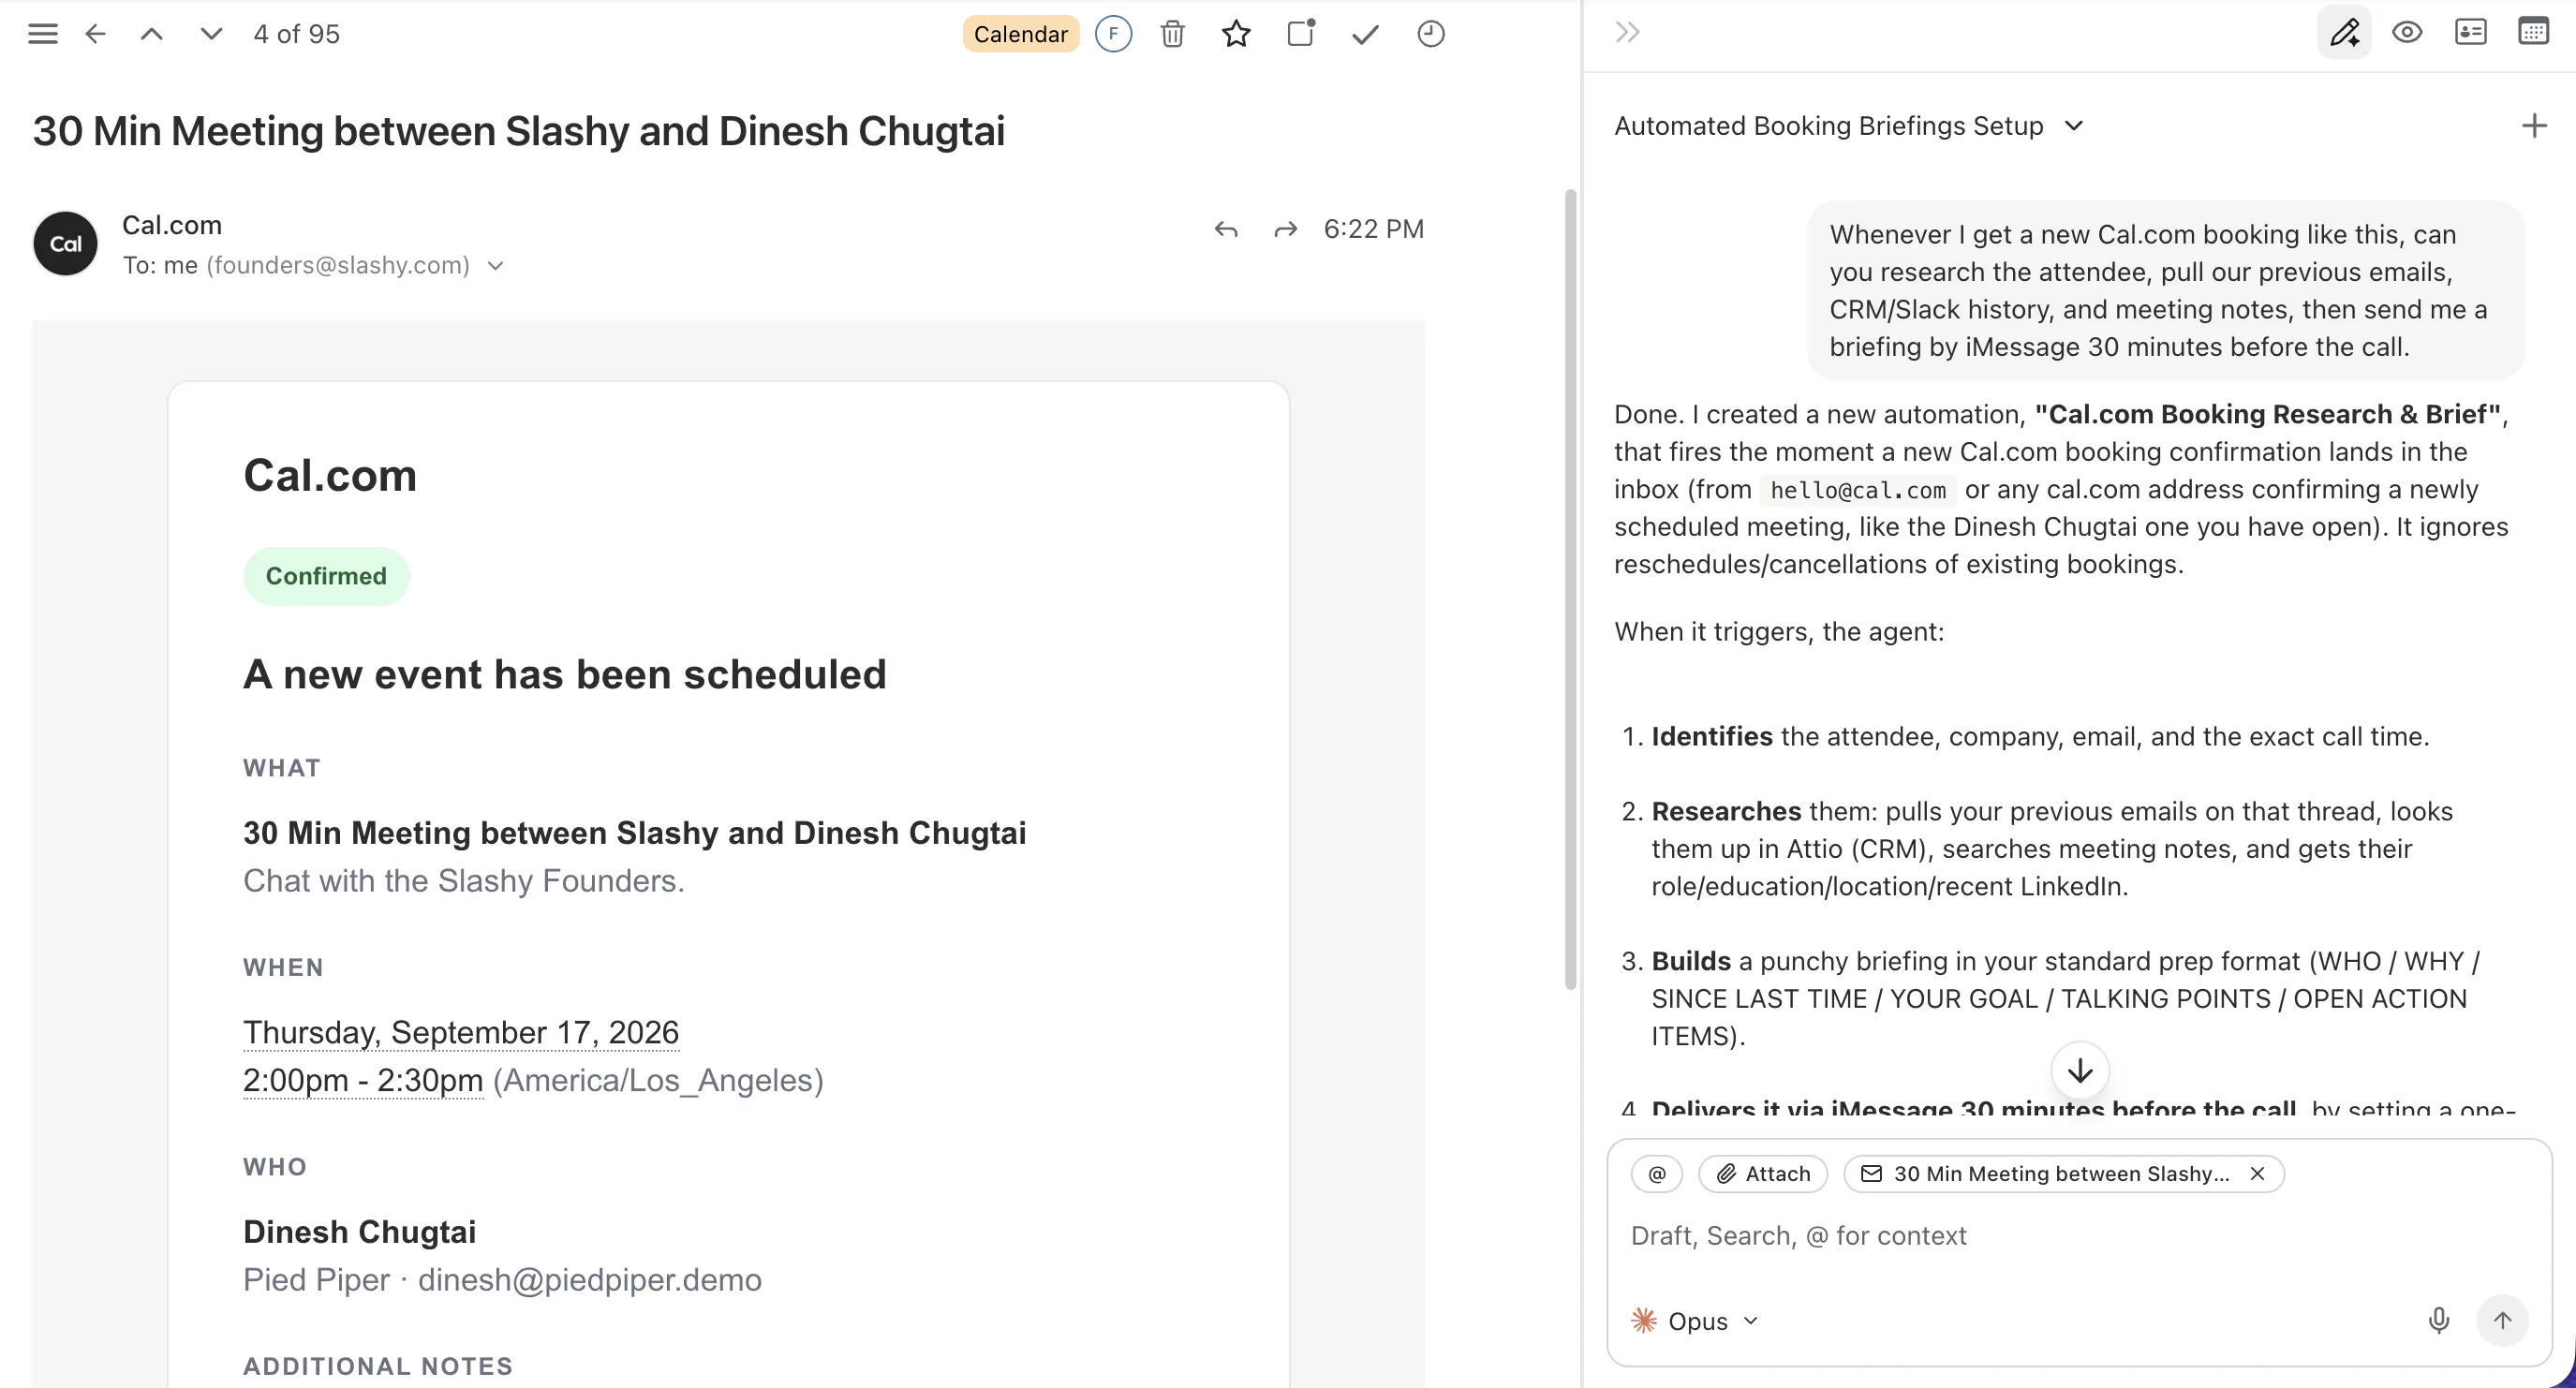The height and width of the screenshot is (1388, 2576).
Task: Open the calendar panel icon
Action: [2533, 32]
